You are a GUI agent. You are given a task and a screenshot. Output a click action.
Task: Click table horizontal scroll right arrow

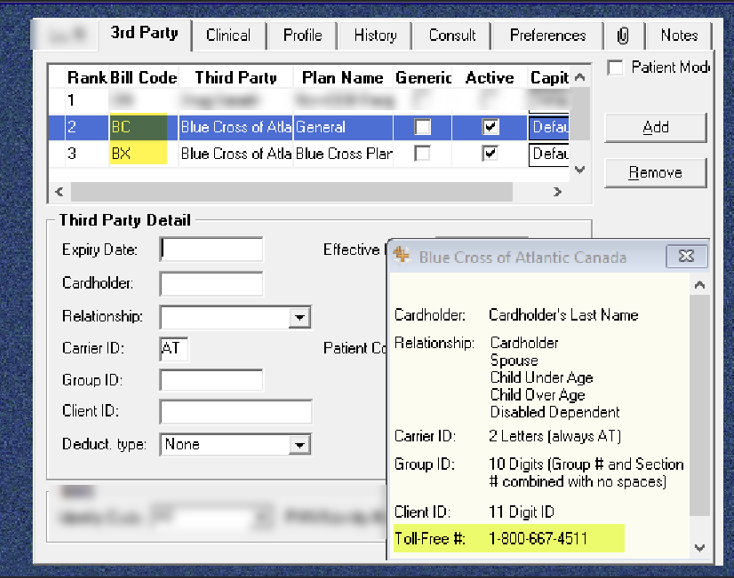[x=557, y=192]
